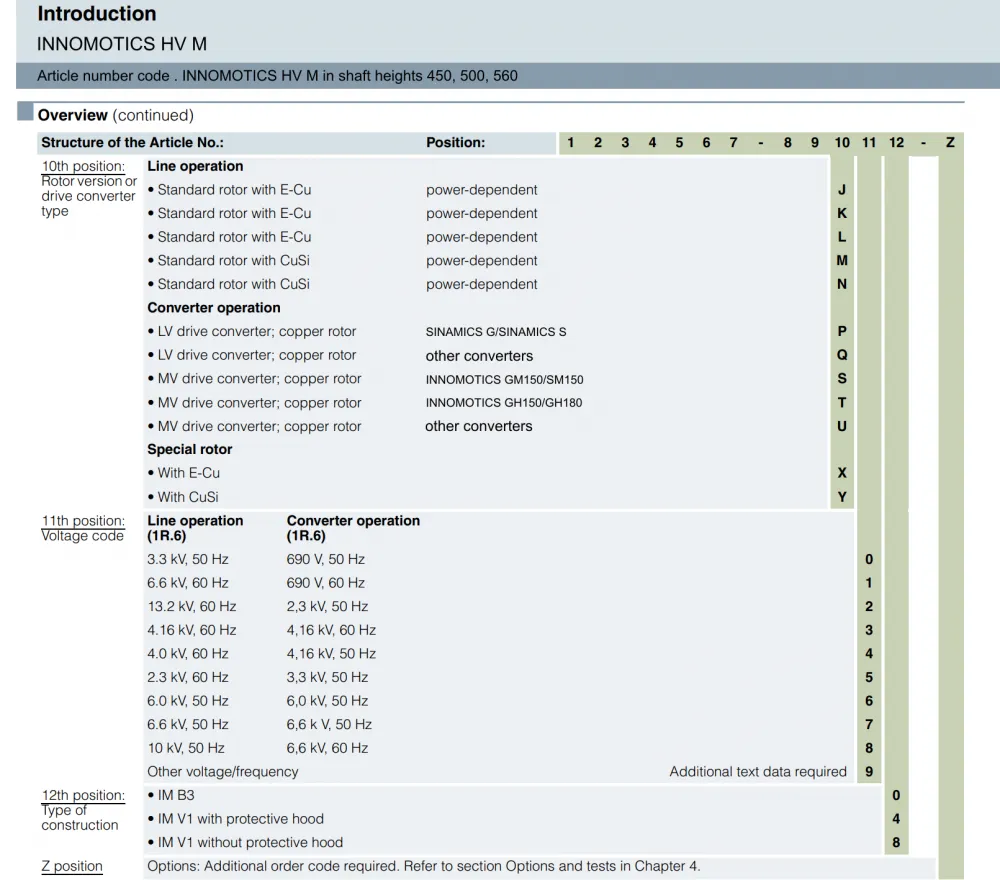The height and width of the screenshot is (880, 1000).
Task: Click '6,6 k V, 50 Hz' converter voltage
Action: pyautogui.click(x=329, y=724)
